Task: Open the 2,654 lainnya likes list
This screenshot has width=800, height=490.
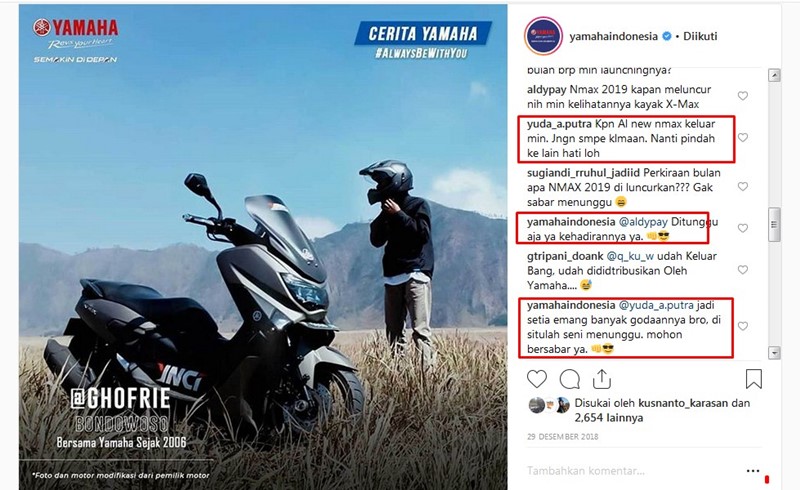Action: [x=609, y=418]
